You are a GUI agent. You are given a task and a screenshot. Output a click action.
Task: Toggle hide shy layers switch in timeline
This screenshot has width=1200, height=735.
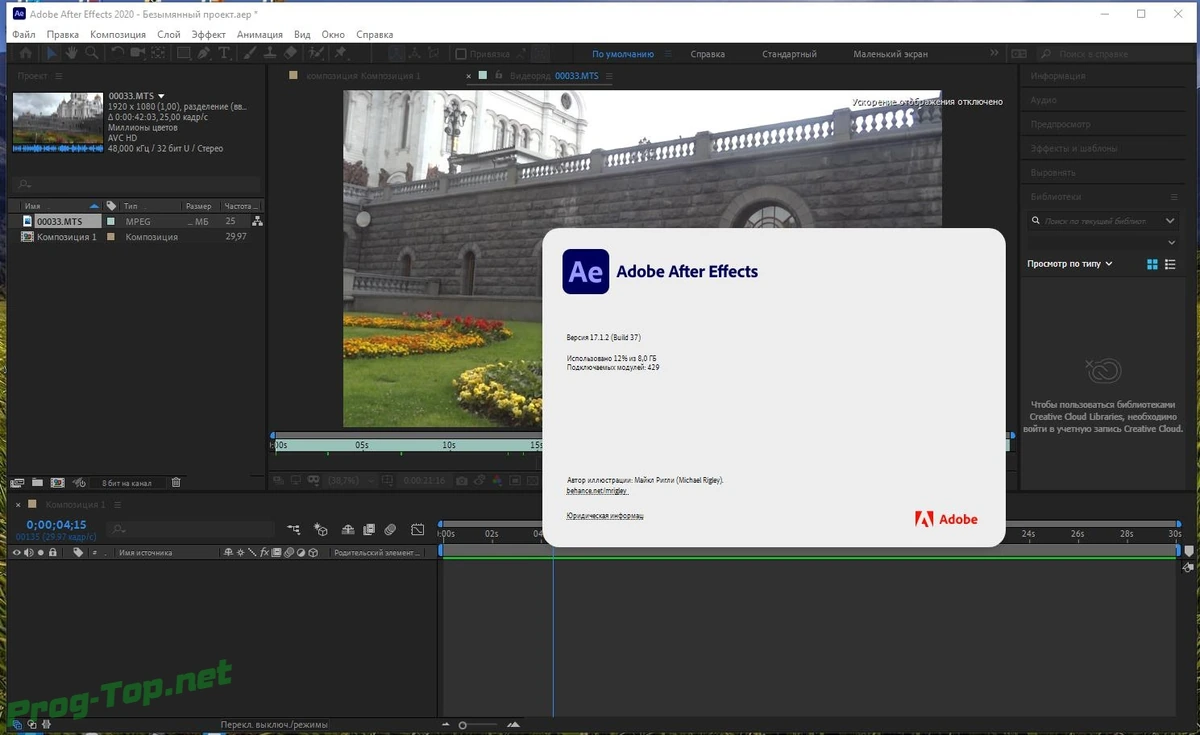pyautogui.click(x=348, y=529)
